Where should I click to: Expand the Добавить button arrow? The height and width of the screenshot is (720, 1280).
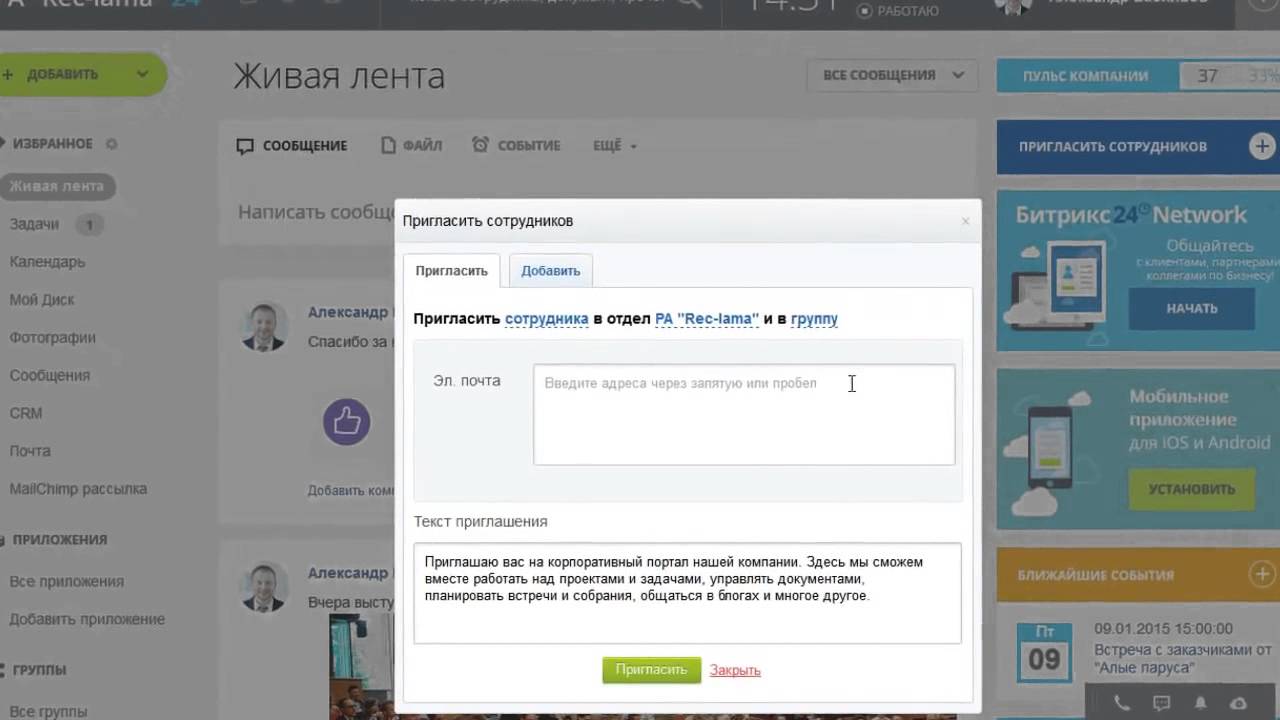[x=142, y=74]
